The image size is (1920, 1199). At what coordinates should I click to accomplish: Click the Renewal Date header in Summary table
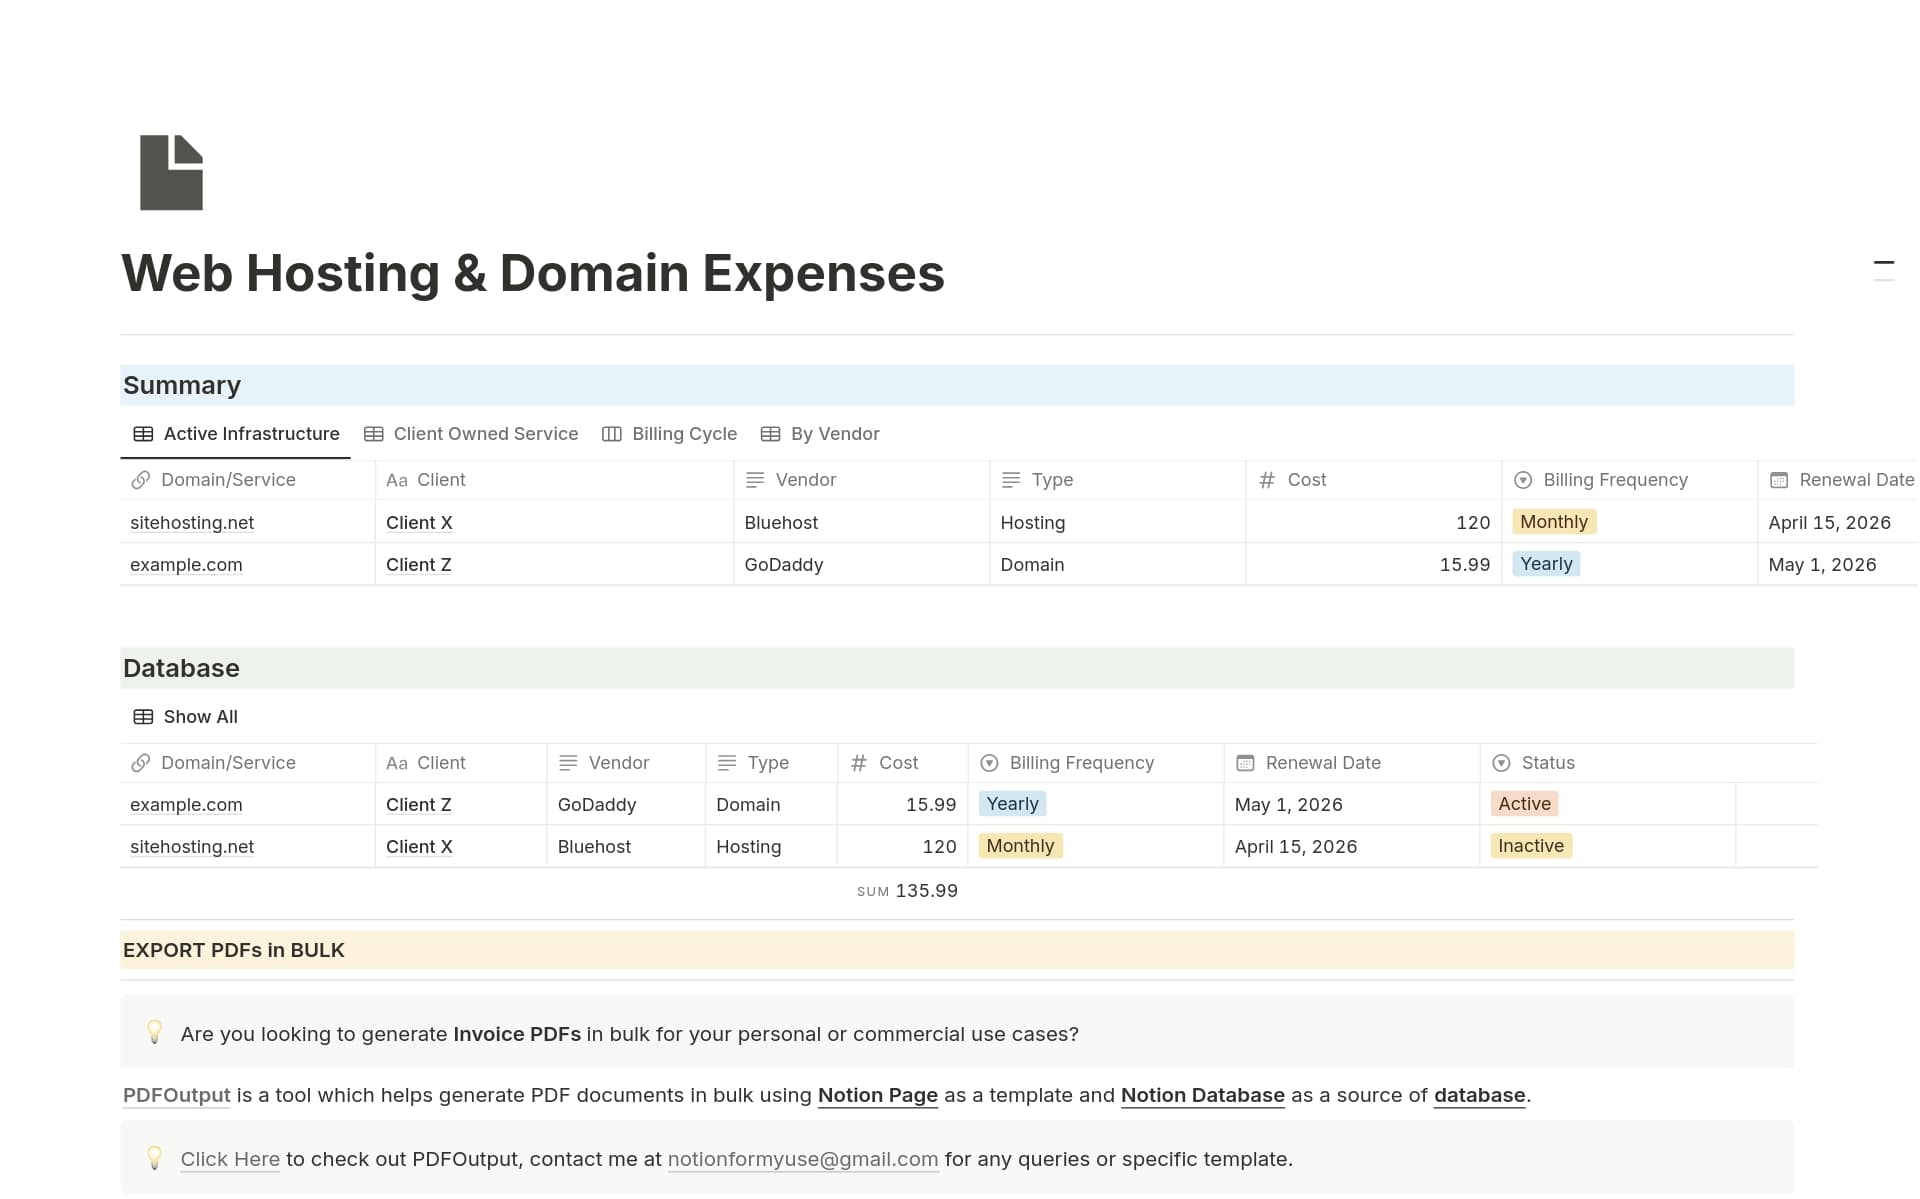1838,480
